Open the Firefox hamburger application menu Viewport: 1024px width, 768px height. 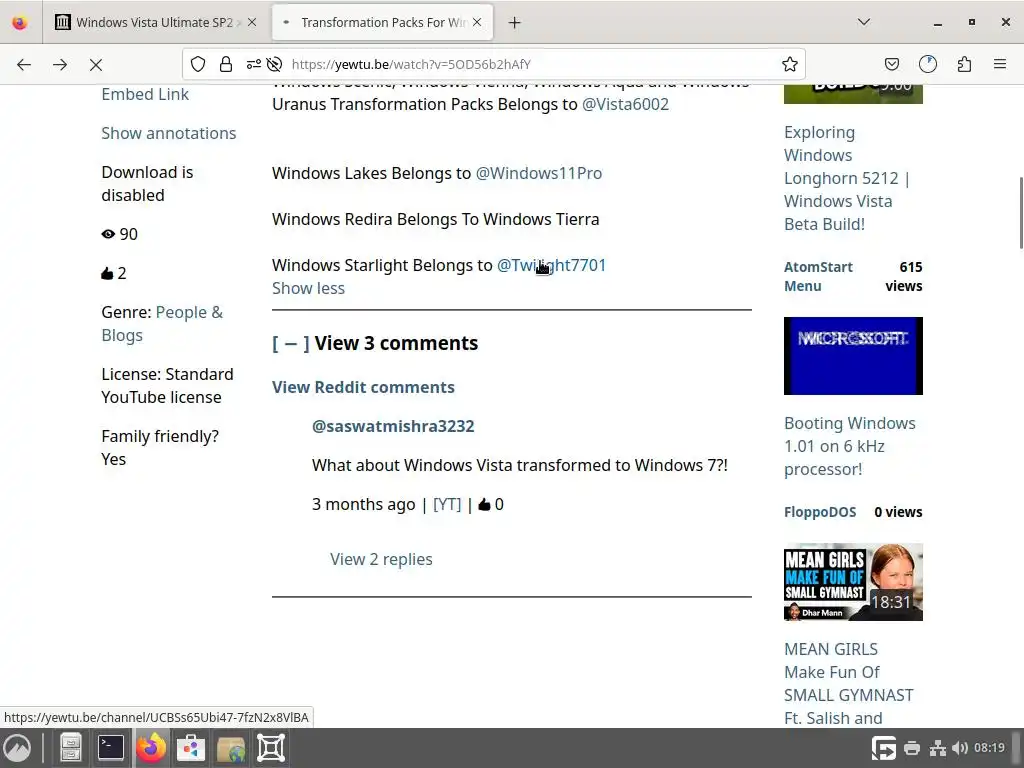[1000, 64]
